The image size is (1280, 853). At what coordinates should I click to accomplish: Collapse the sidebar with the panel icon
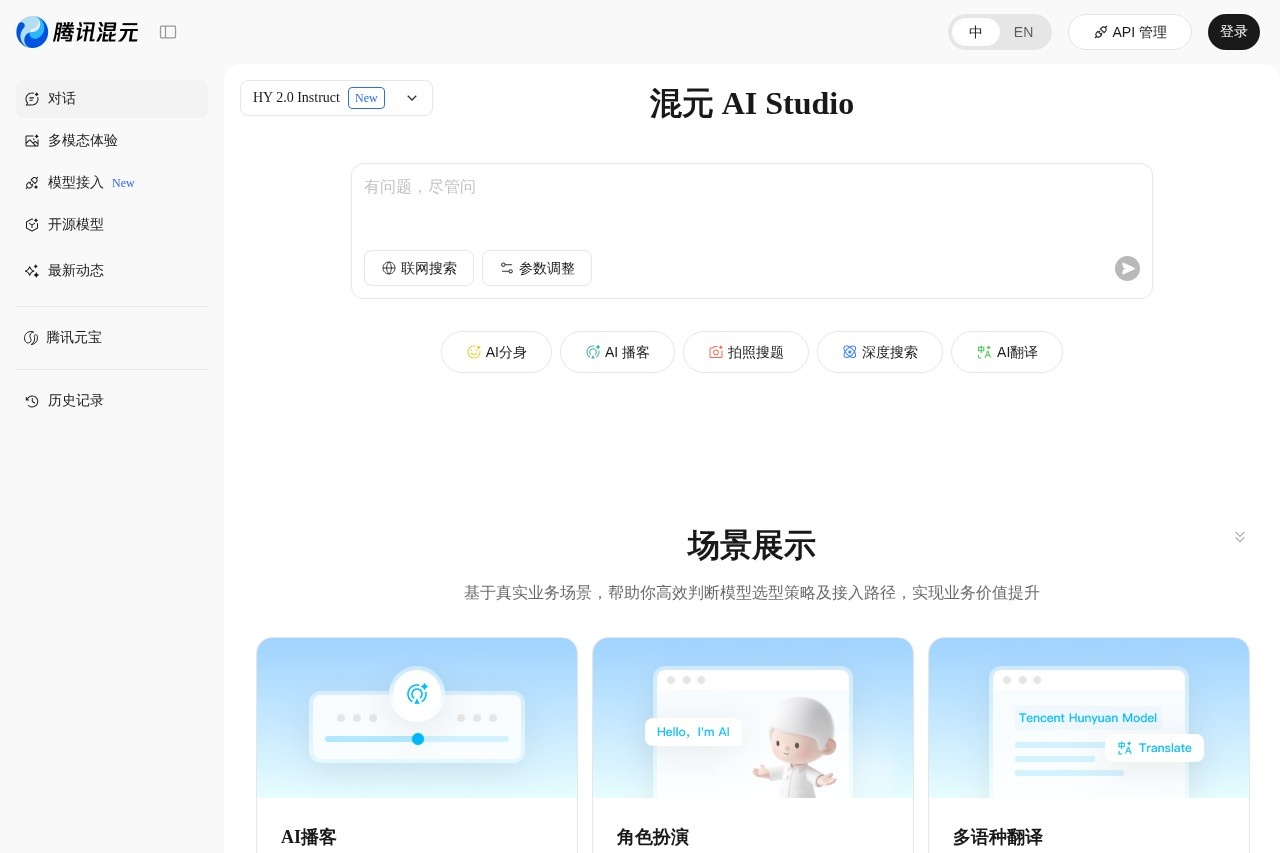(168, 32)
